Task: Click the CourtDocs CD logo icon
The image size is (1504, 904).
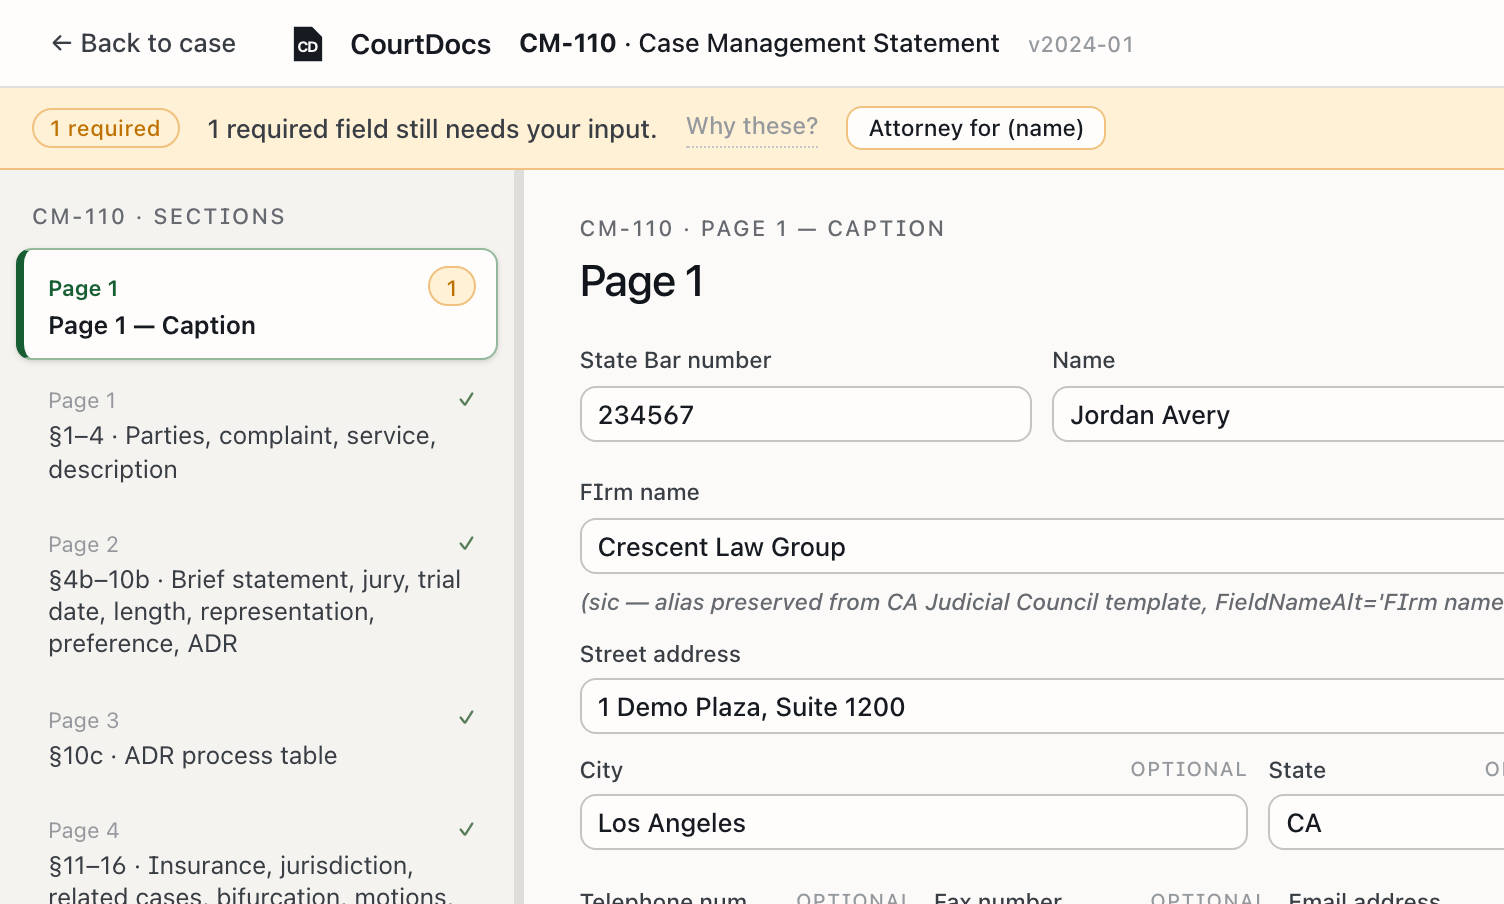Action: point(308,44)
